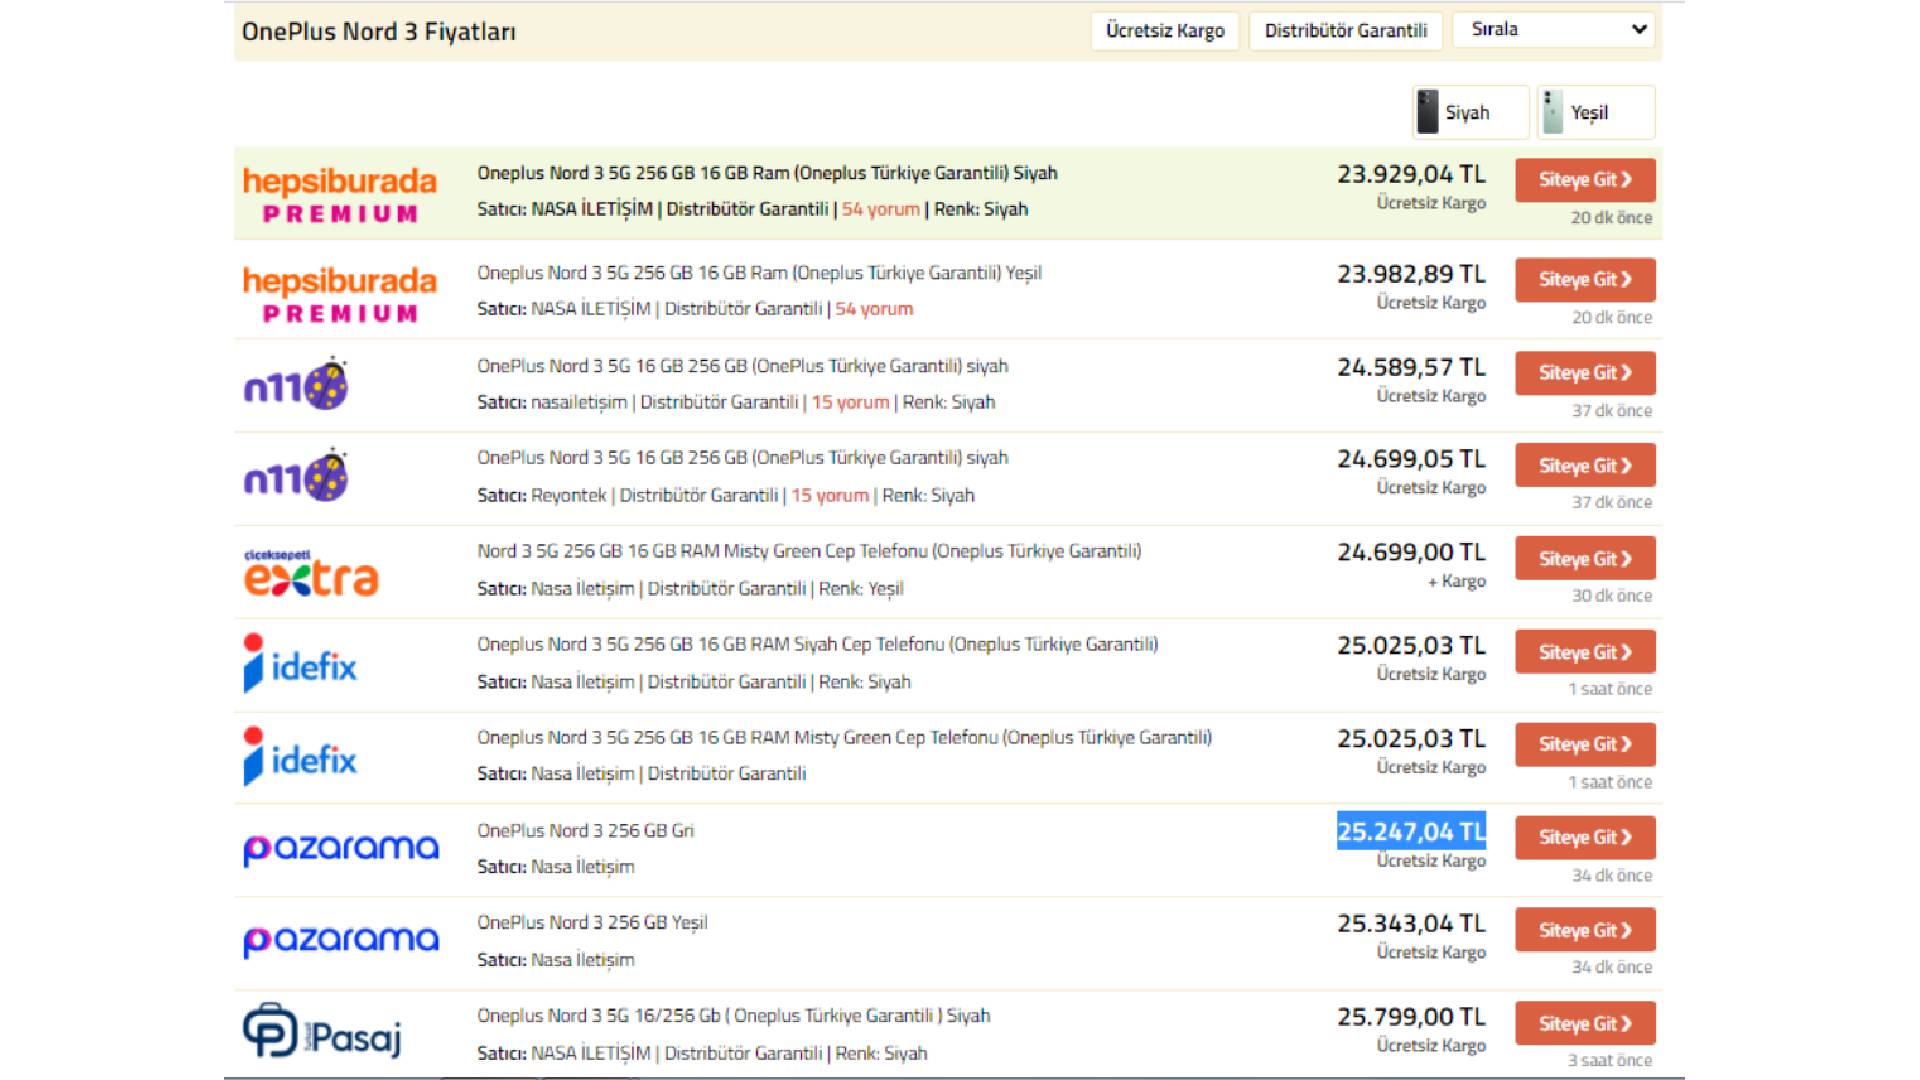1920x1080 pixels.
Task: Open idefix Siyah Cep Telefonu listing title
Action: tap(817, 644)
